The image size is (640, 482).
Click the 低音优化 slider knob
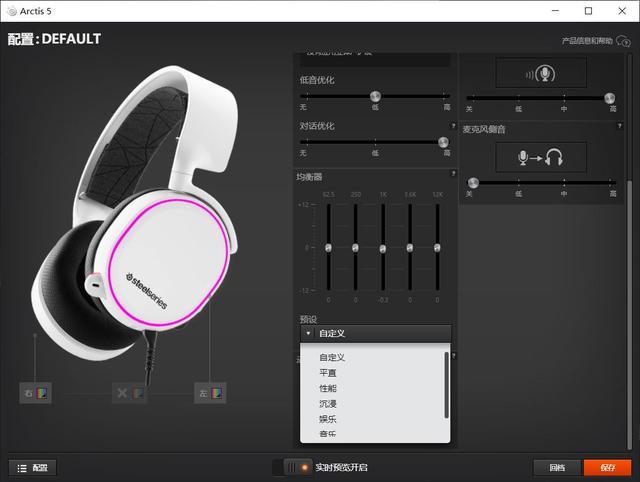[x=375, y=96]
